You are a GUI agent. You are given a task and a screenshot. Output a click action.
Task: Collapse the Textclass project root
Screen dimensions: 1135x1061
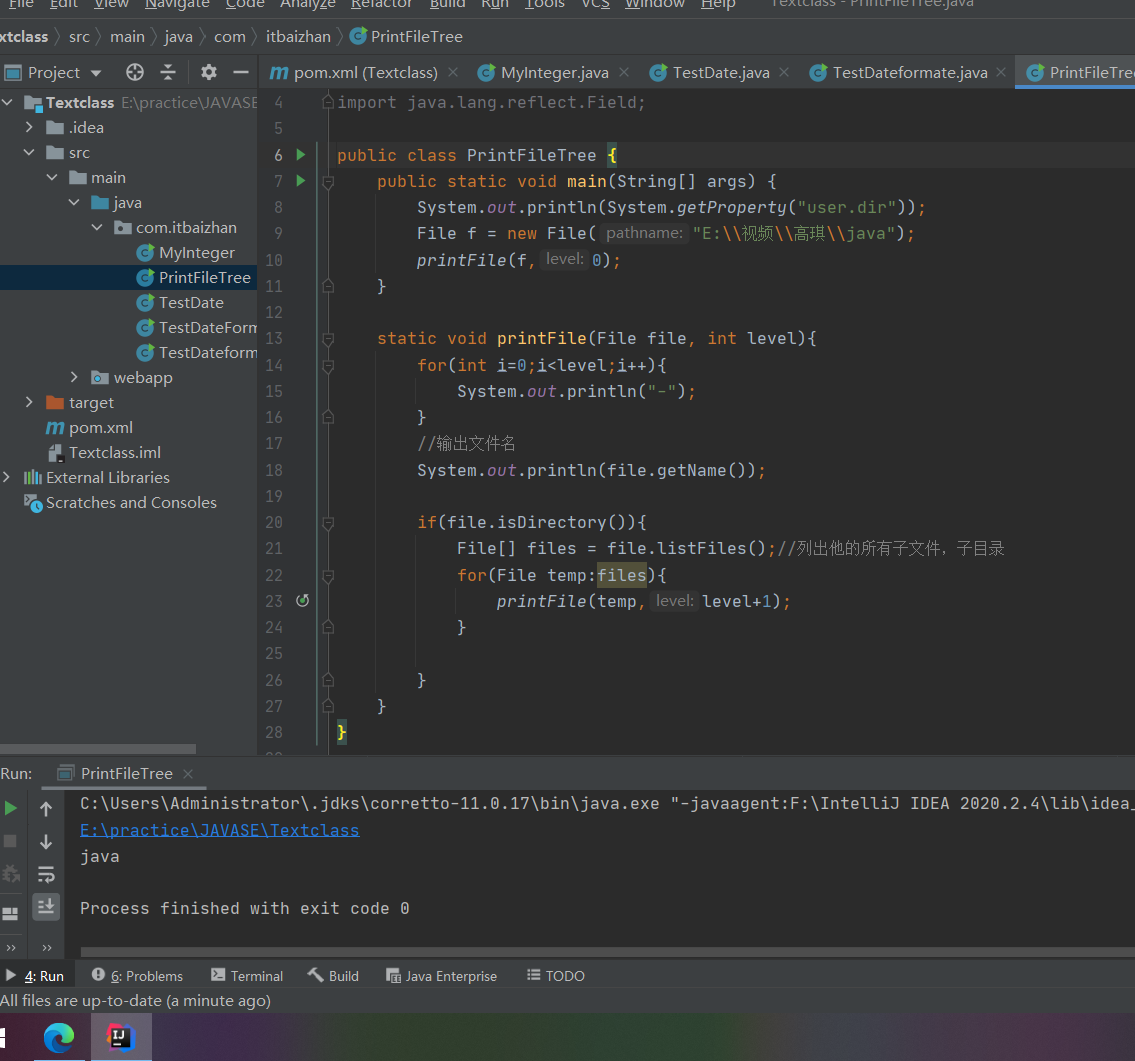click(x=7, y=103)
